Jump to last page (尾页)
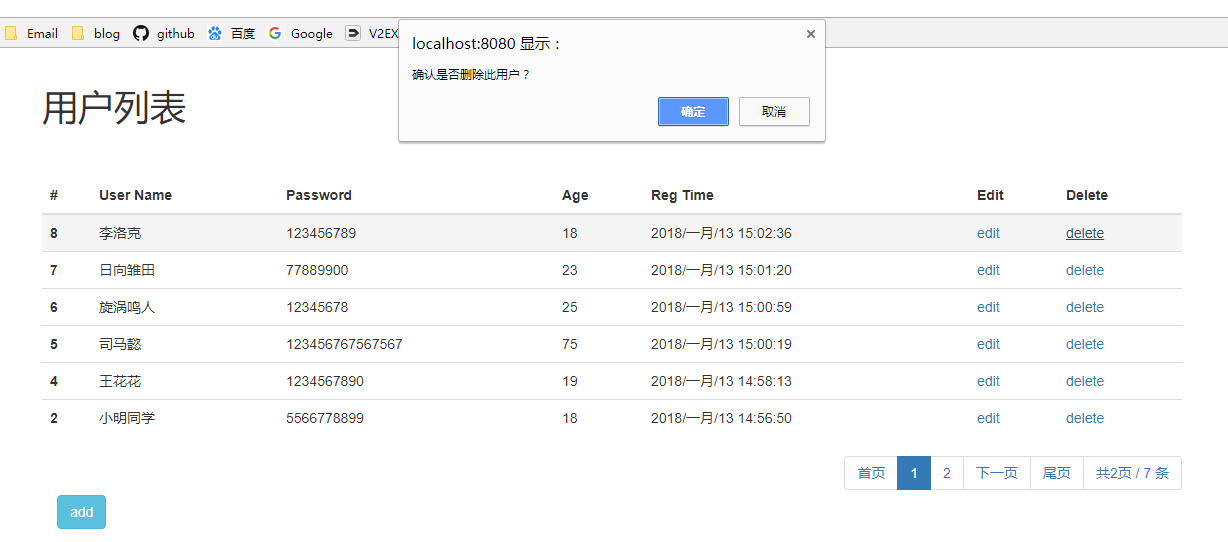Image resolution: width=1228 pixels, height=542 pixels. coord(1057,473)
